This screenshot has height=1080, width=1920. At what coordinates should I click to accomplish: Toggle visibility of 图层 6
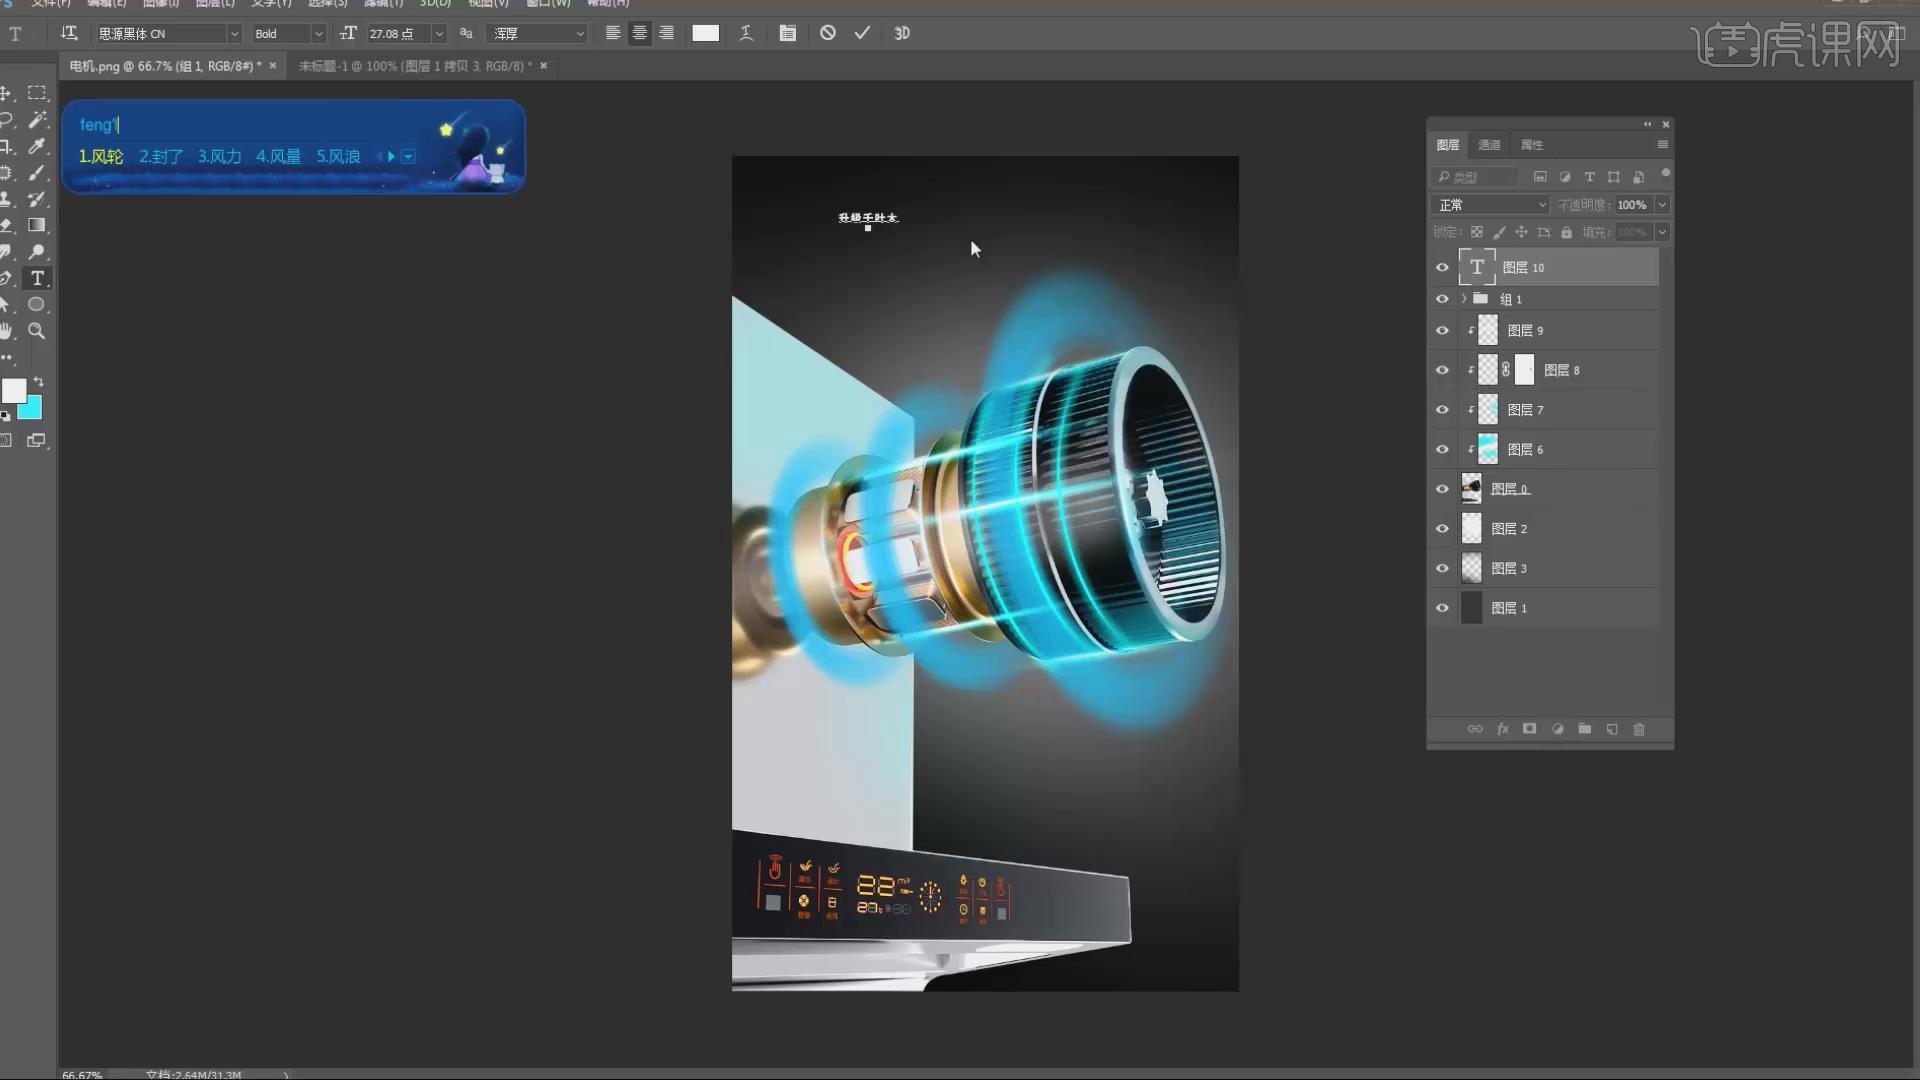coord(1442,449)
